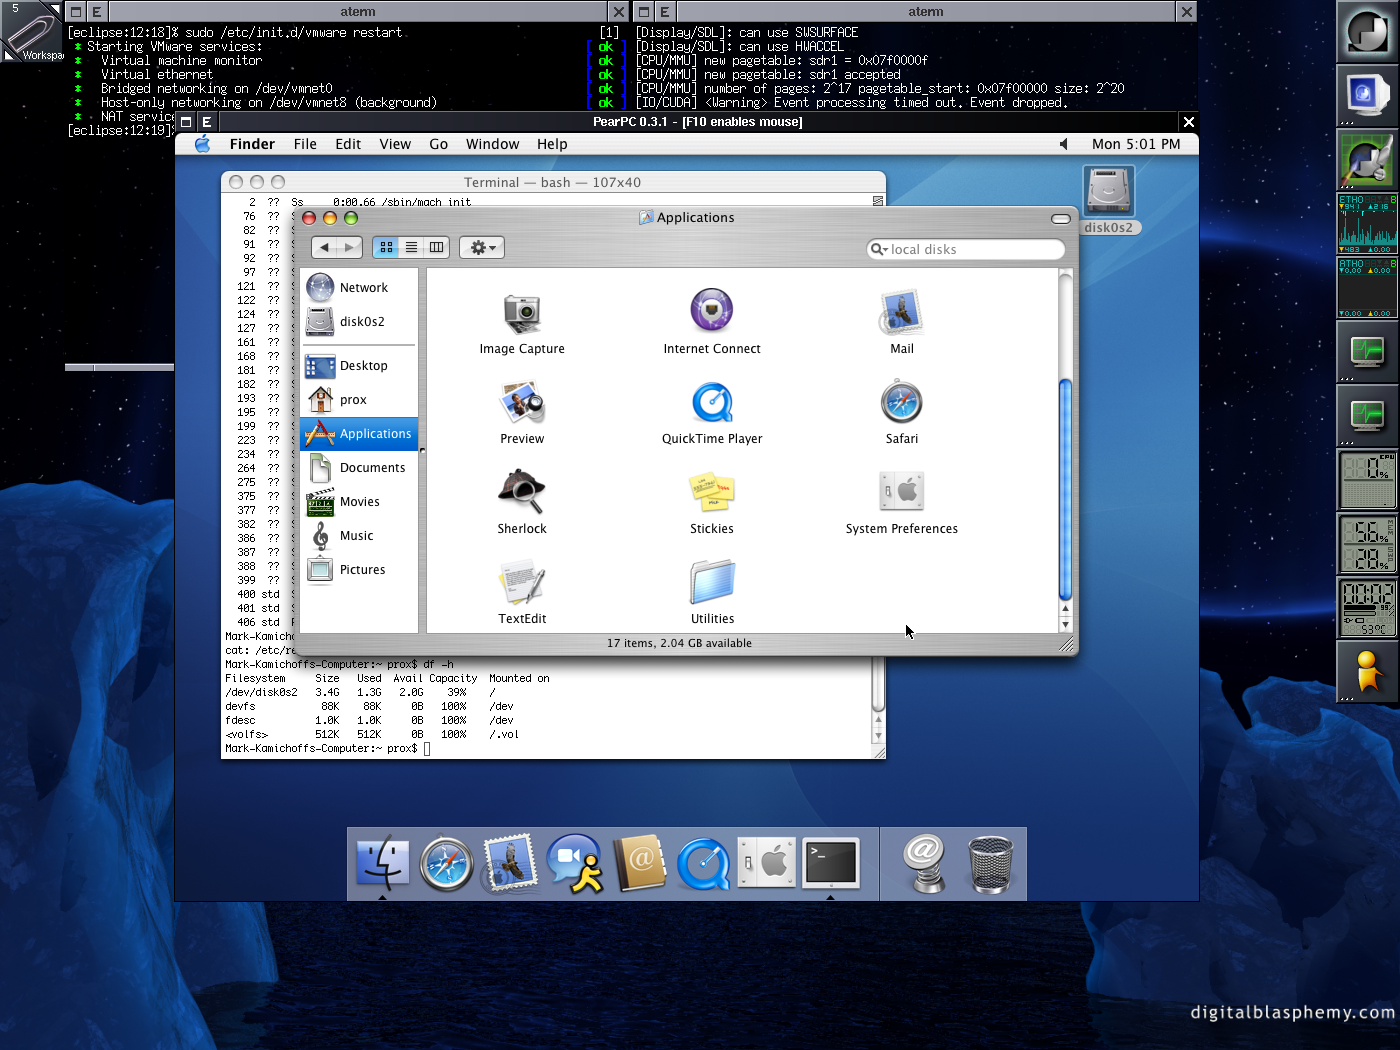Select the QuickTime Player application icon
1400x1050 pixels.
712,403
